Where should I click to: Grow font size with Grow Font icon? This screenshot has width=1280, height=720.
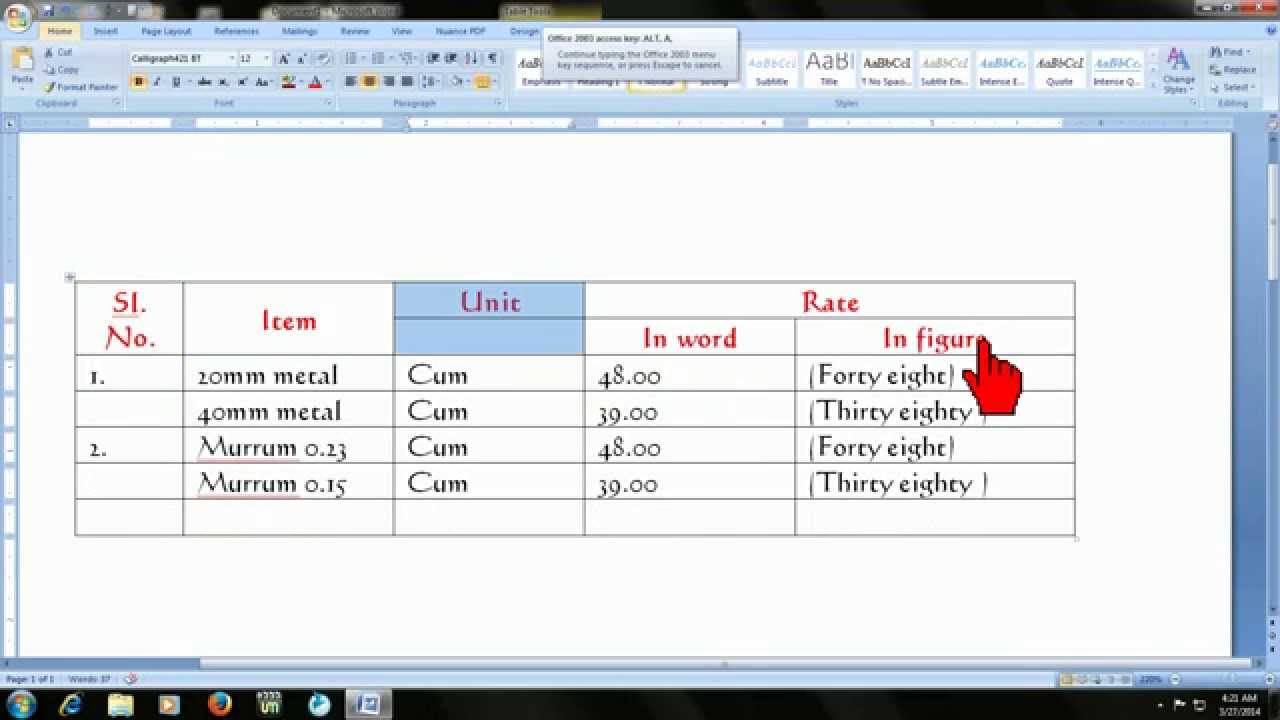tap(284, 59)
